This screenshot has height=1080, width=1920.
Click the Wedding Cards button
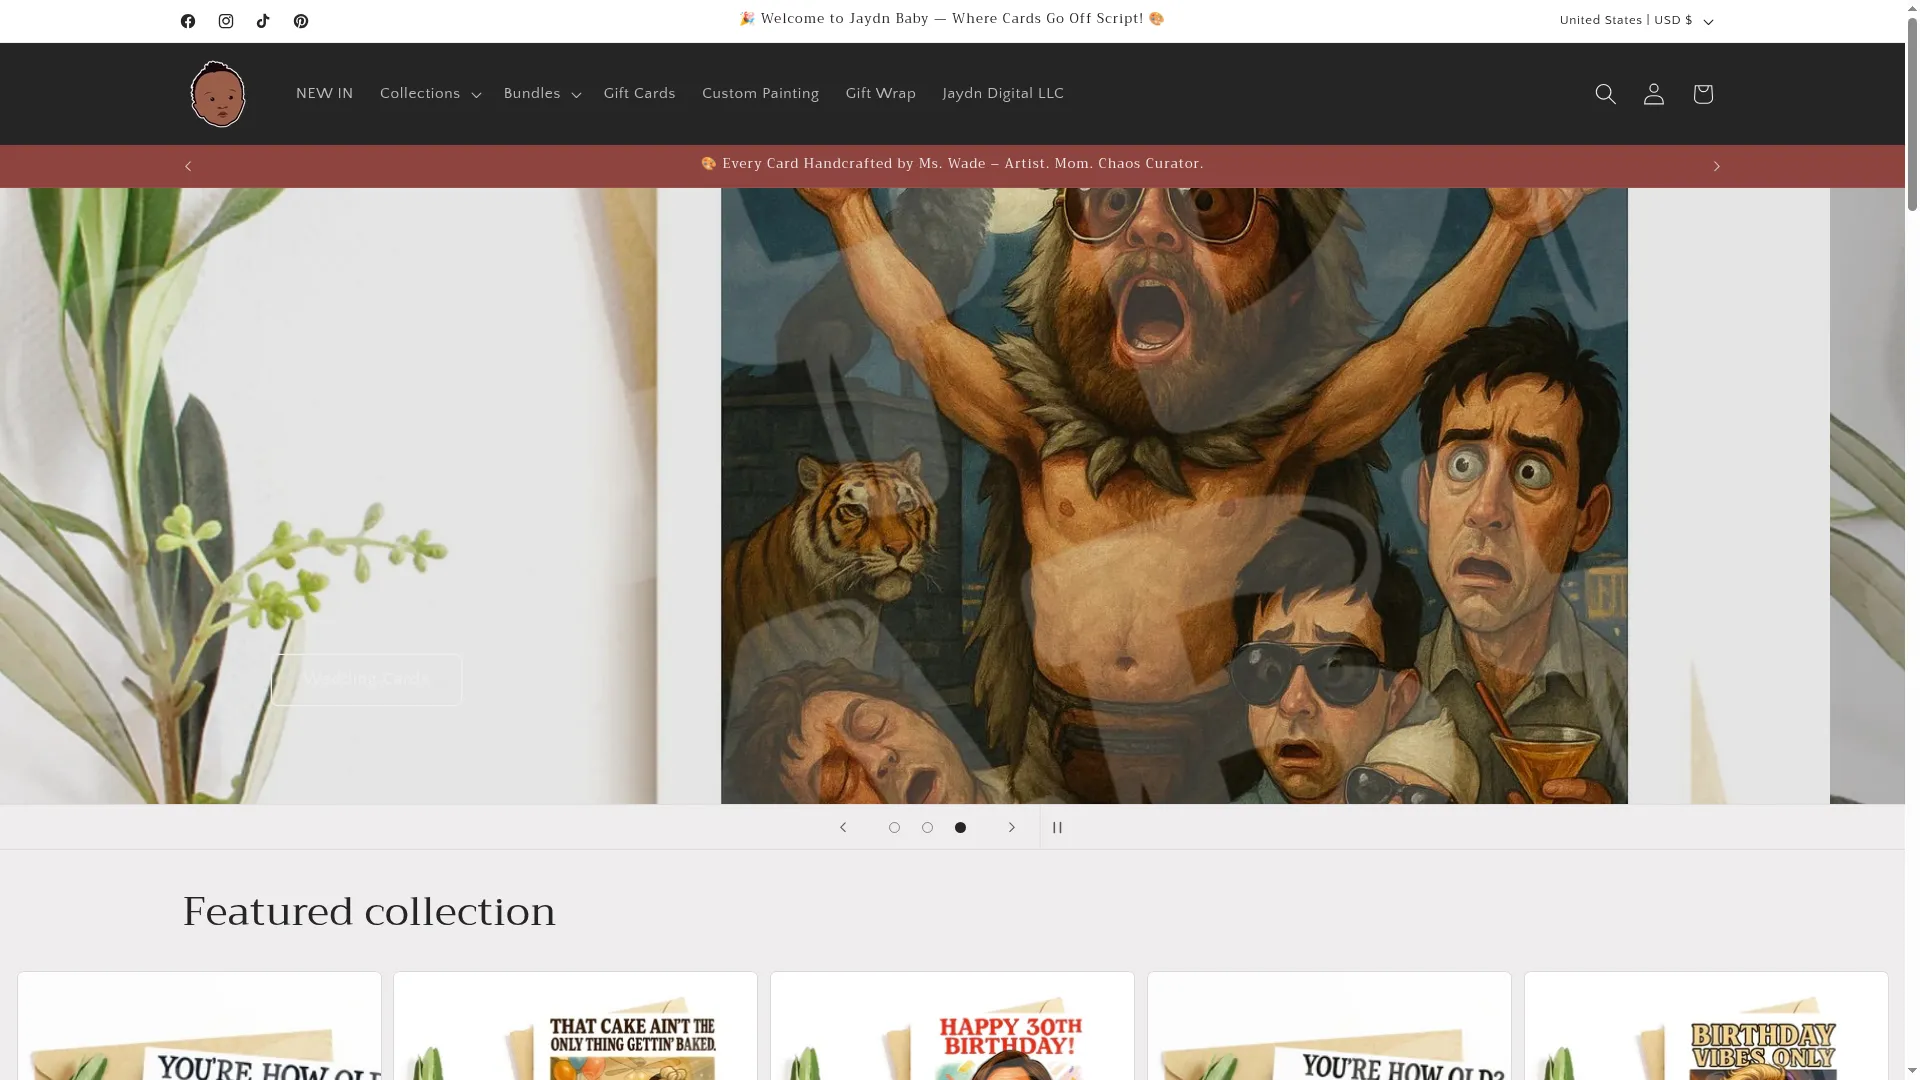click(367, 680)
